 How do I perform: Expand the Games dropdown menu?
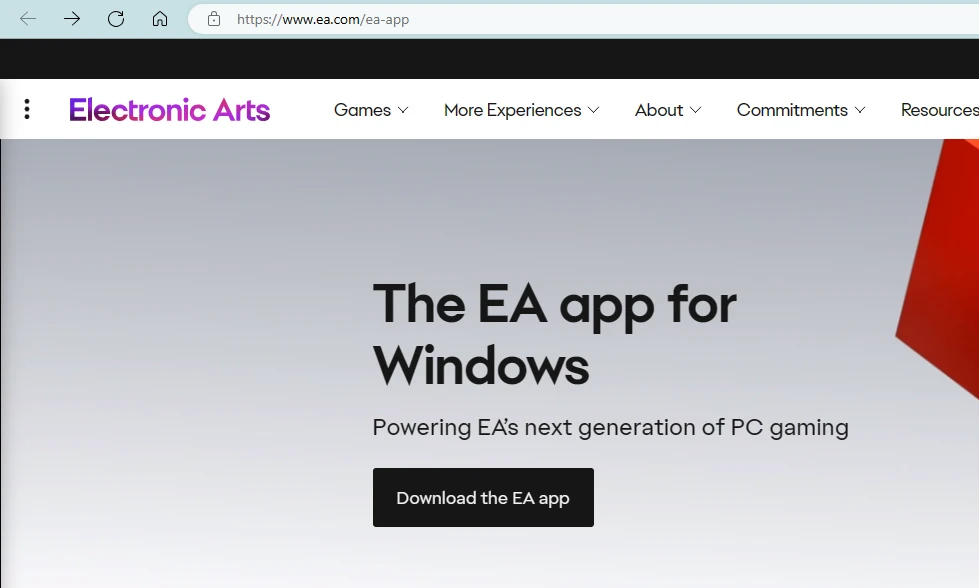point(371,110)
